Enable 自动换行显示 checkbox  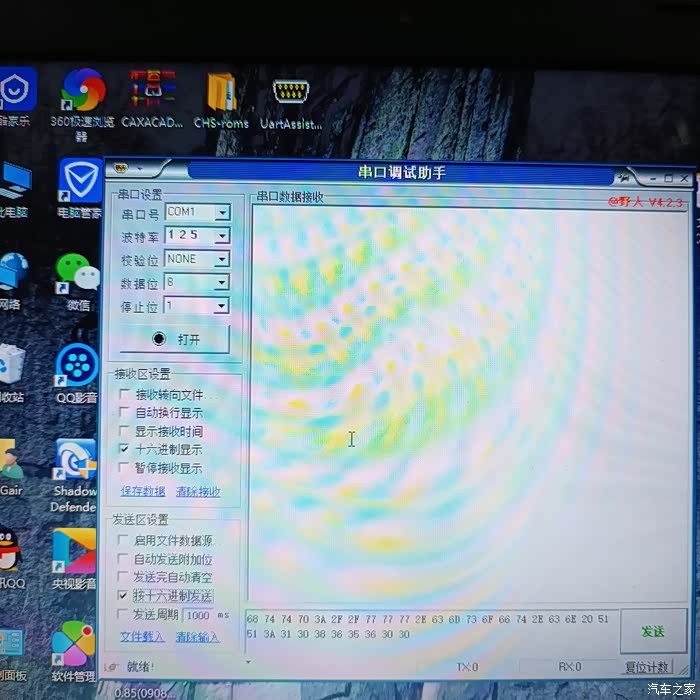(124, 412)
